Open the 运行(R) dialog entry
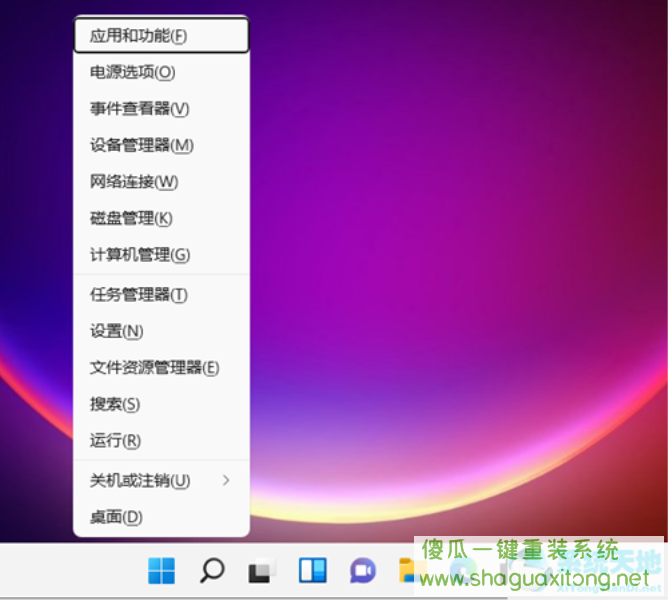The width and height of the screenshot is (668, 600). coord(161,441)
